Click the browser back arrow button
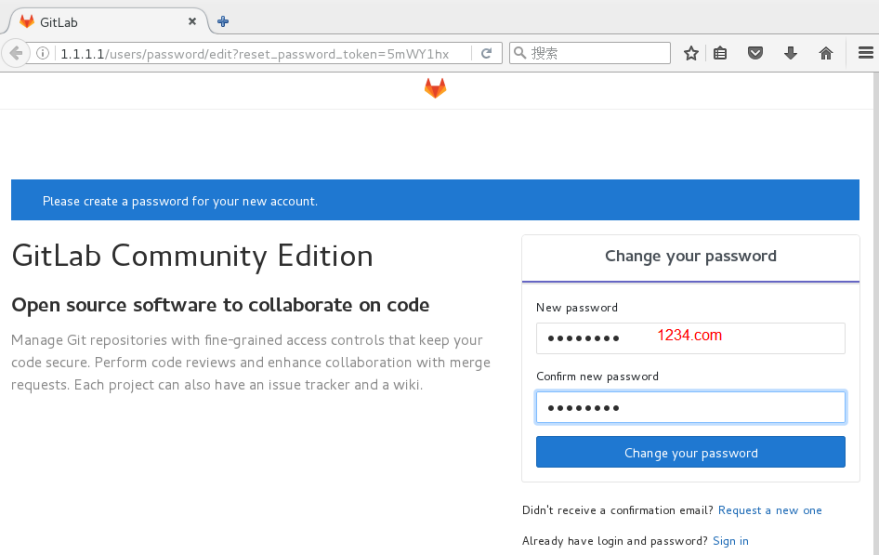 click(16, 53)
